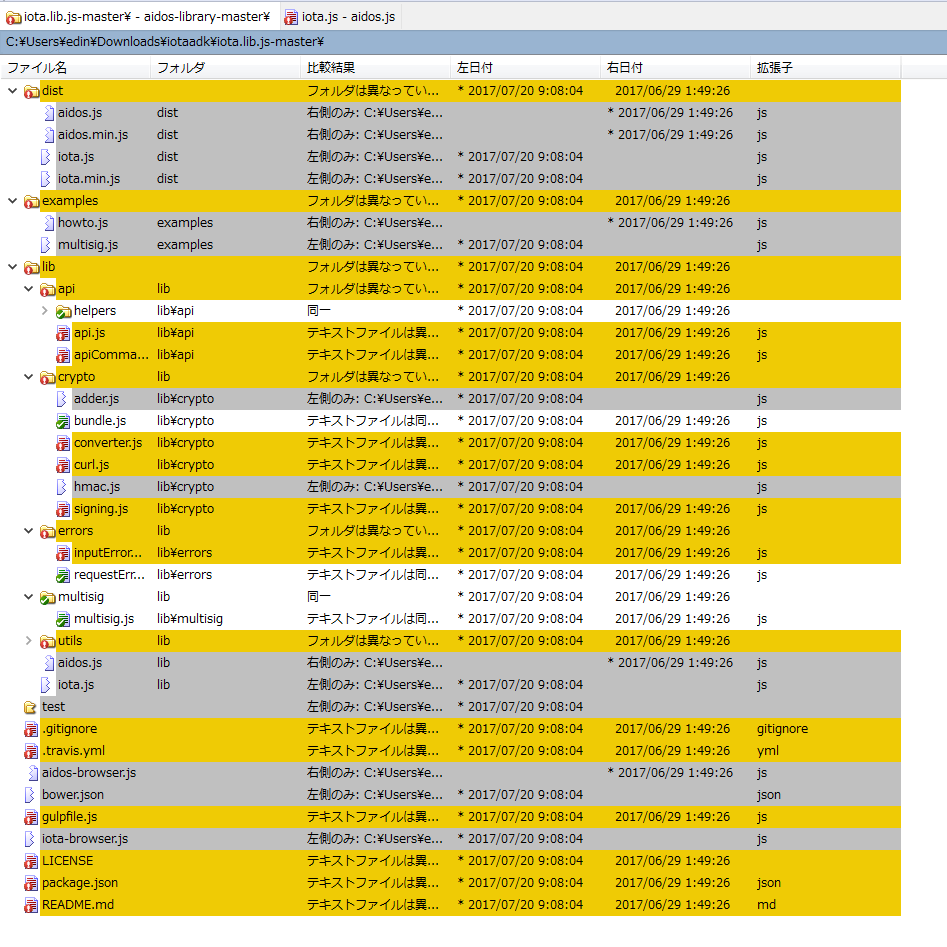Collapse the dist folder row
This screenshot has width=947, height=947.
13,91
